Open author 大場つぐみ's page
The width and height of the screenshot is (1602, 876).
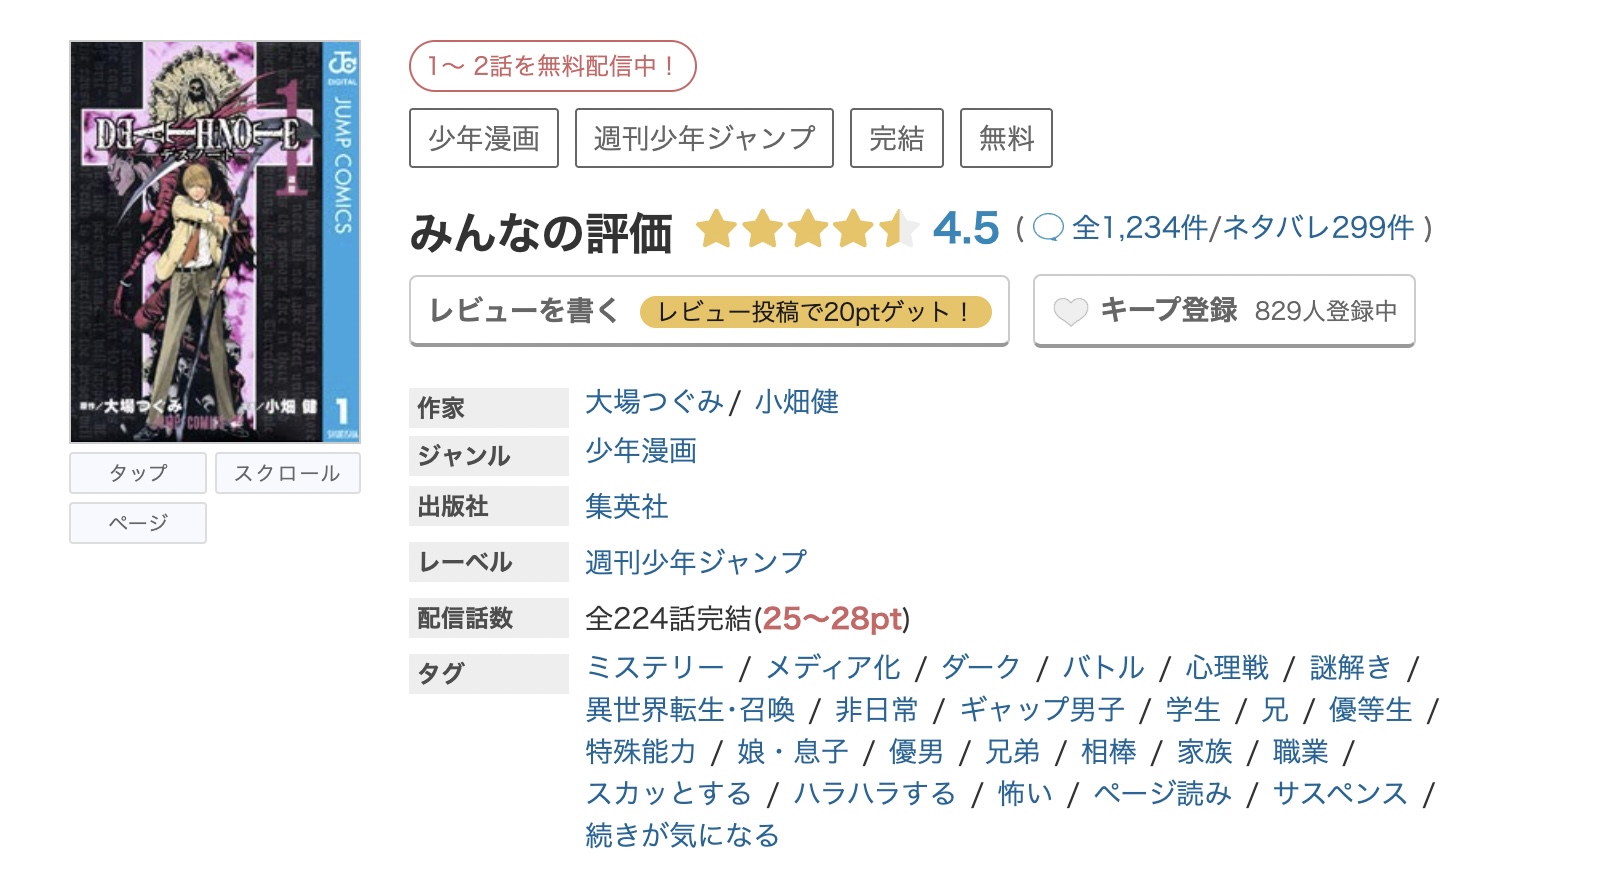coord(654,402)
